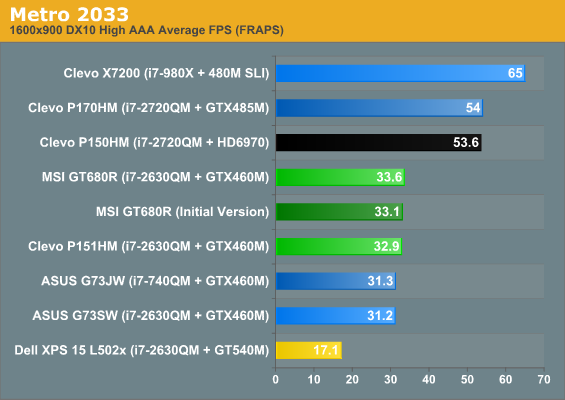Click the value 32.9 on the green bar
This screenshot has height=400, width=565.
click(x=386, y=246)
